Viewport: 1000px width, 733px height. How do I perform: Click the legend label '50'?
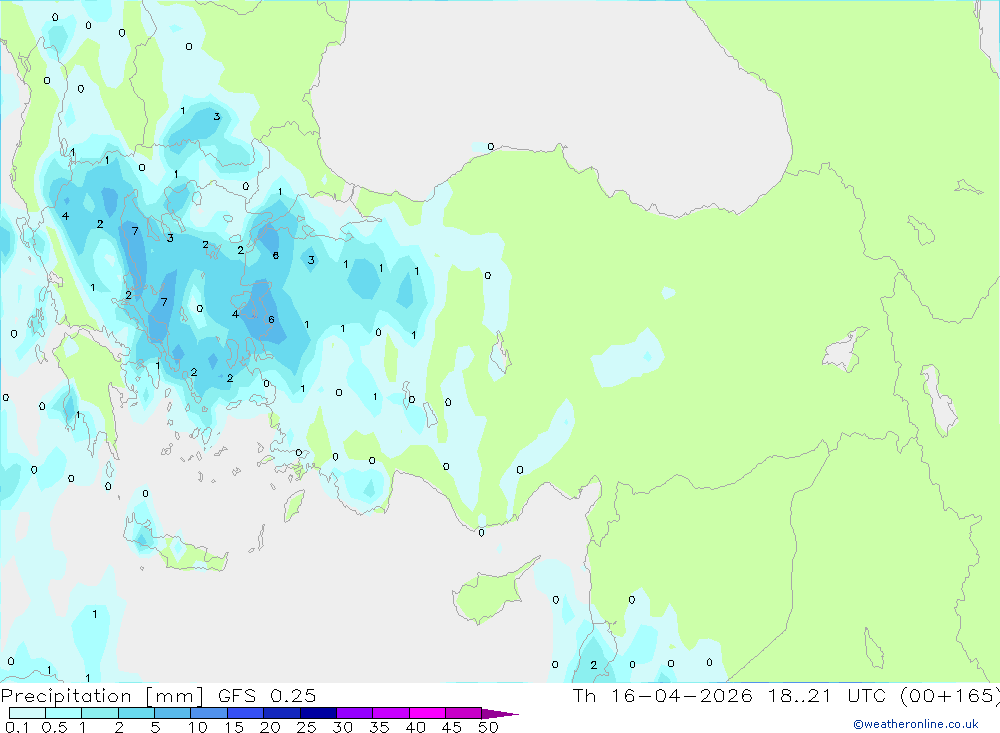pos(489,727)
